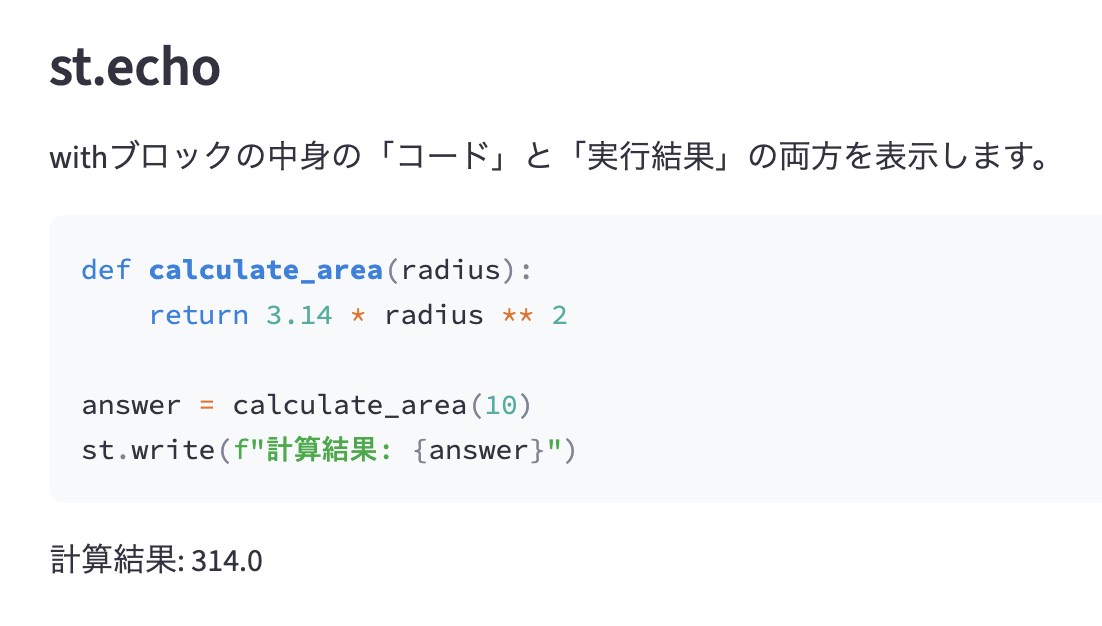Click the "radius" parameter in the def line

click(x=449, y=270)
